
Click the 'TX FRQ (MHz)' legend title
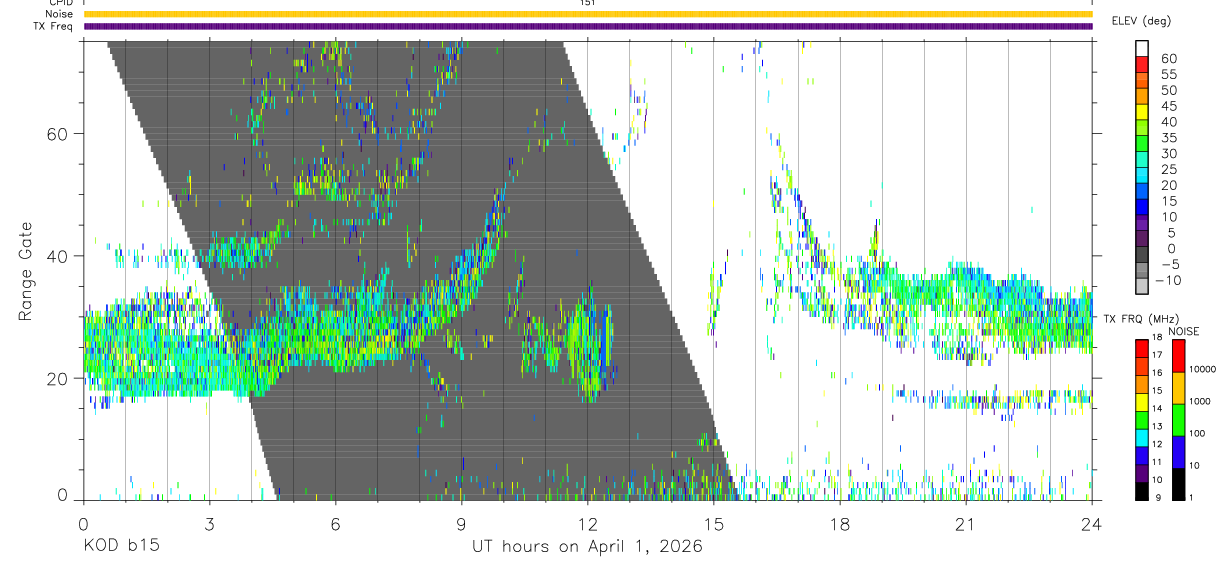(x=1140, y=319)
